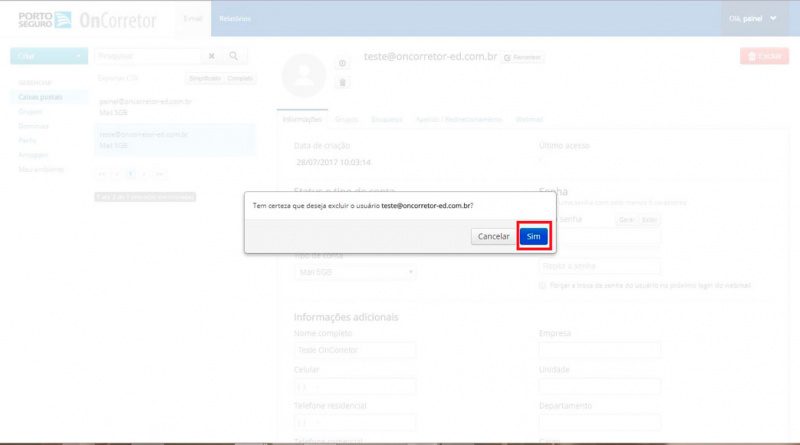
Task: Click the Pesquisar search input field
Action: pyautogui.click(x=148, y=56)
